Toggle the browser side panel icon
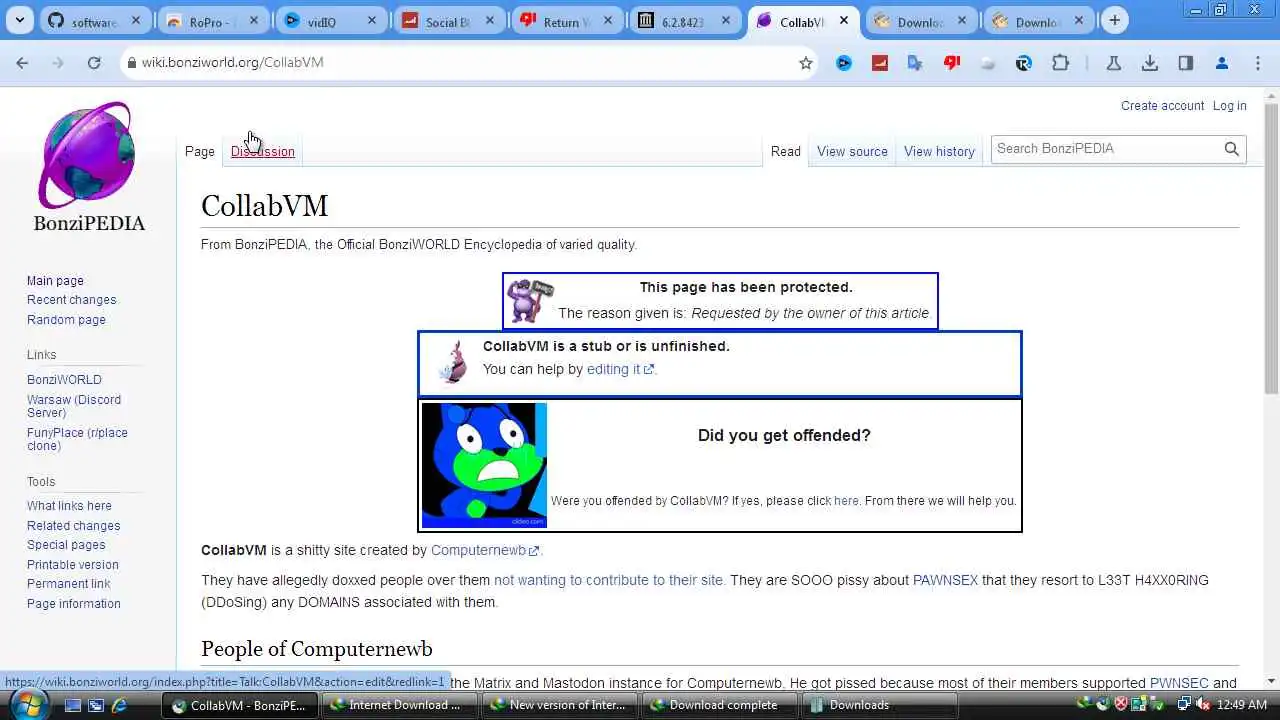The height and width of the screenshot is (720, 1280). point(1186,63)
